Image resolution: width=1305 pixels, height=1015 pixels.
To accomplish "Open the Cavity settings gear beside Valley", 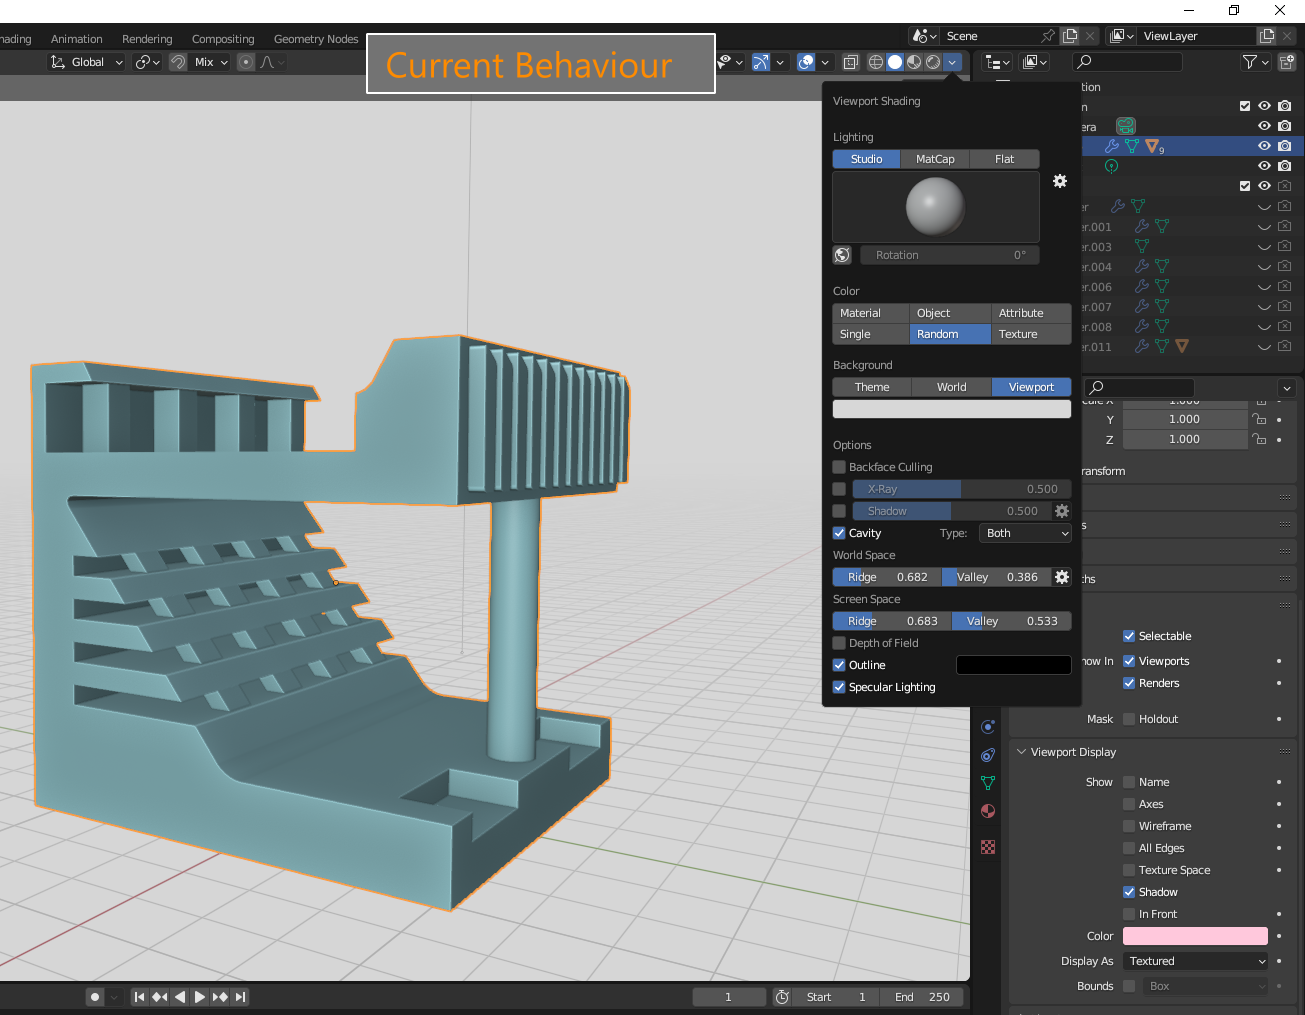I will (x=1062, y=577).
